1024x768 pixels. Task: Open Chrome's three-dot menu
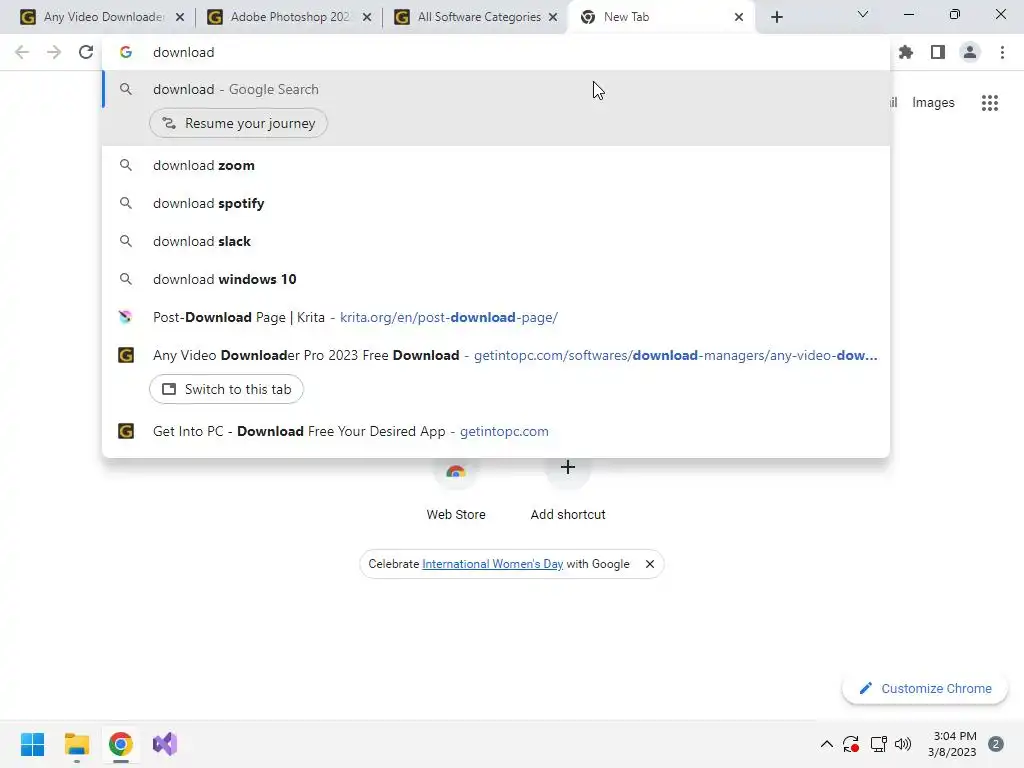pyautogui.click(x=1002, y=52)
